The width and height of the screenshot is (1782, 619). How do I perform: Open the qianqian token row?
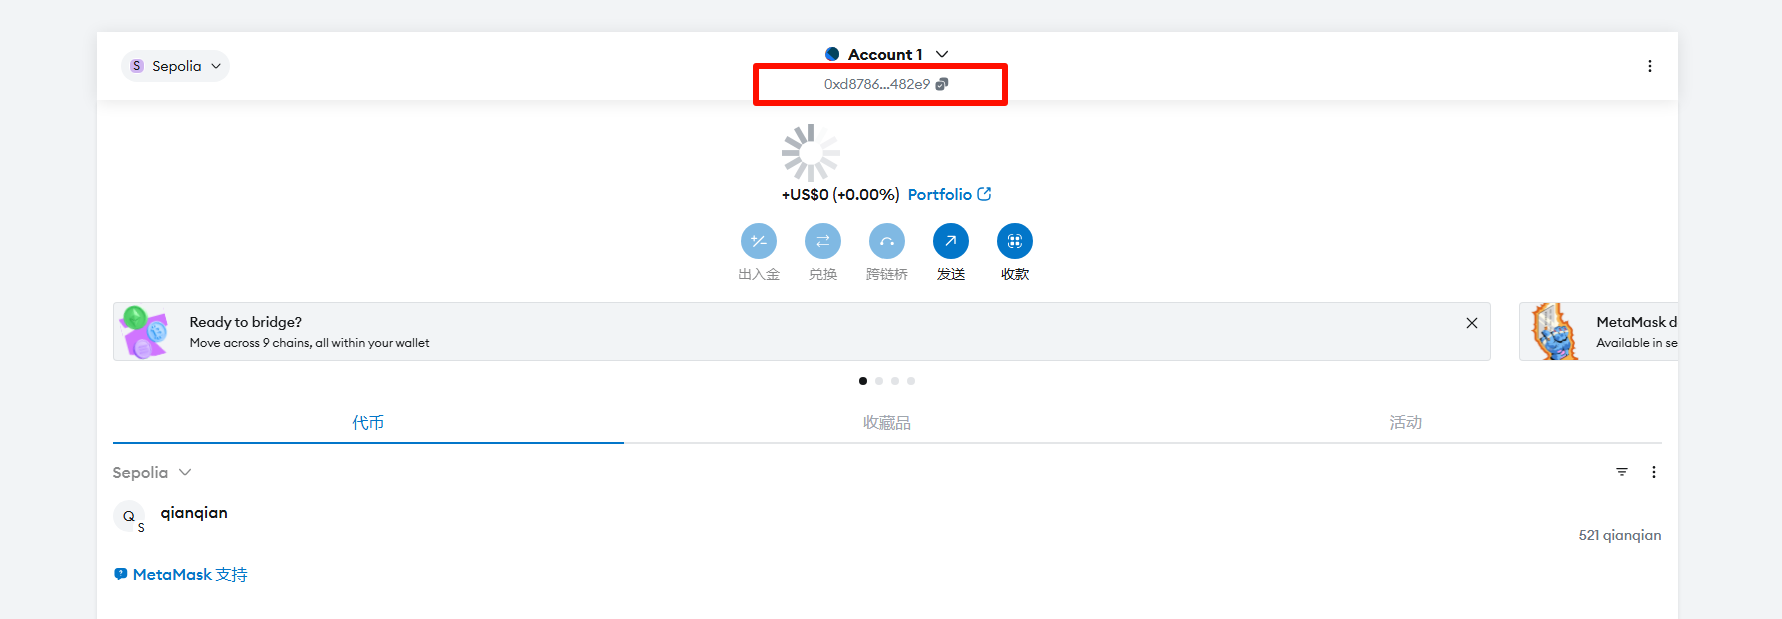[x=887, y=523]
